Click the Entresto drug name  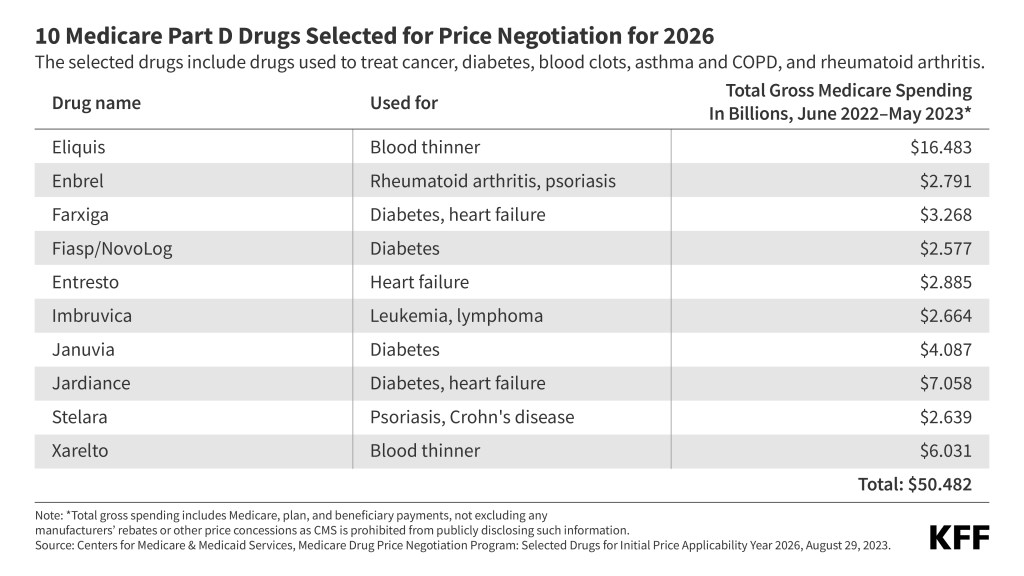(84, 282)
